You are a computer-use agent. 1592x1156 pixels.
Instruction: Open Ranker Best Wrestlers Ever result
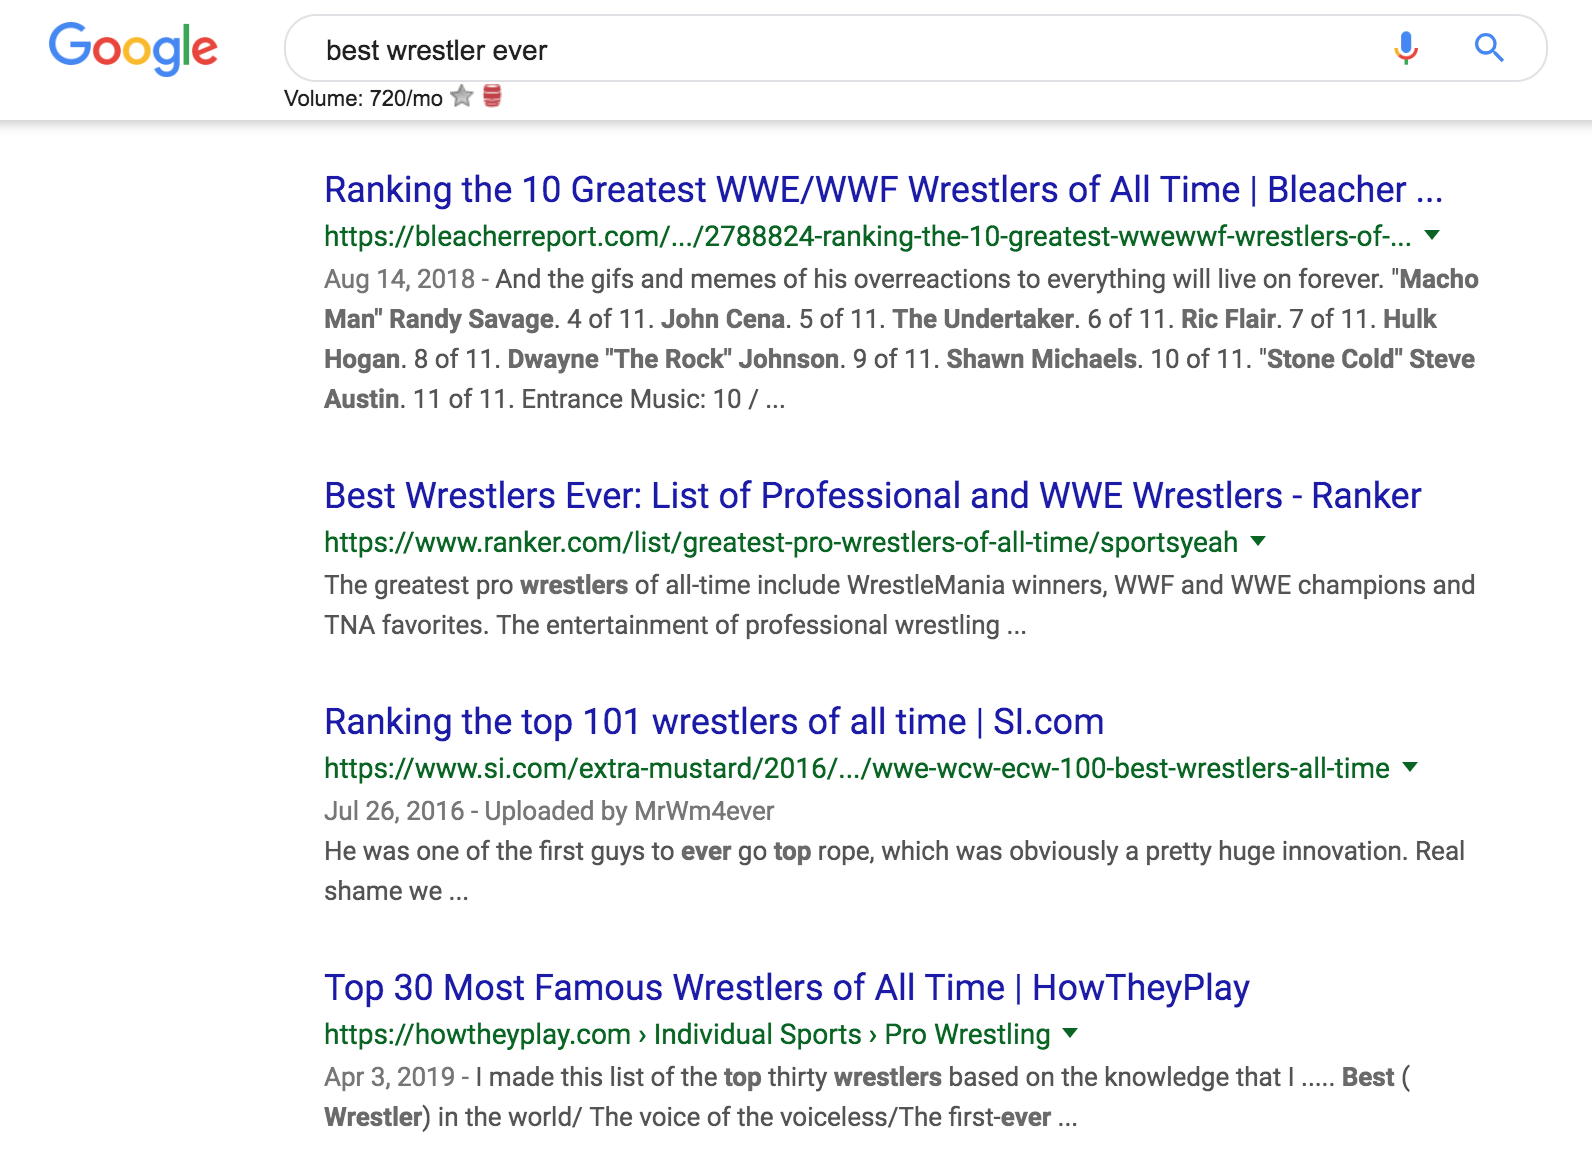[872, 495]
